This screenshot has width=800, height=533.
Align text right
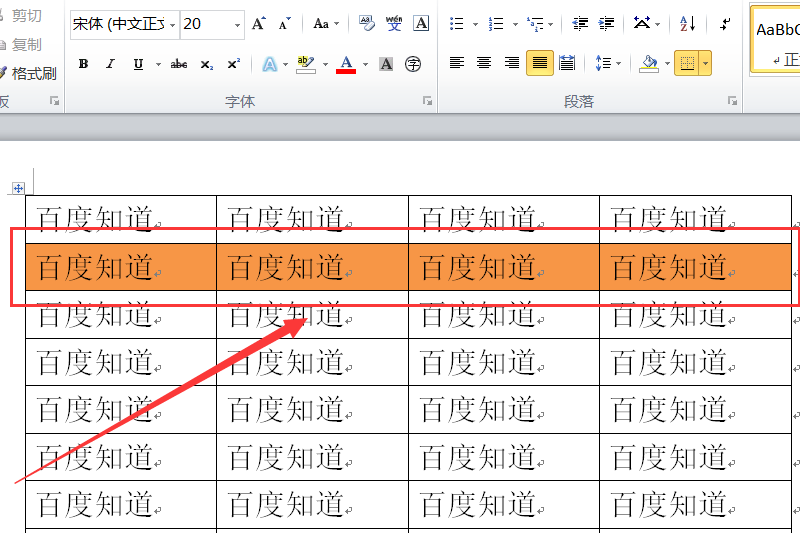point(511,63)
